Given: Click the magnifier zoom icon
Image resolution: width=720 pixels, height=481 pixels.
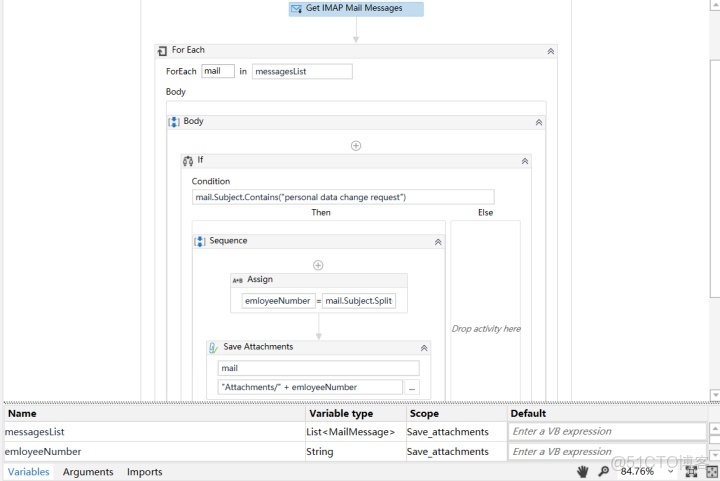Looking at the screenshot, I should coord(604,471).
